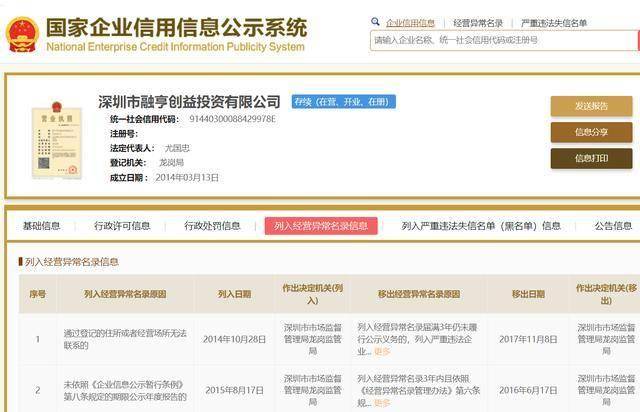
Task: Select the 严重违法失信名单 search category
Action: (x=553, y=23)
